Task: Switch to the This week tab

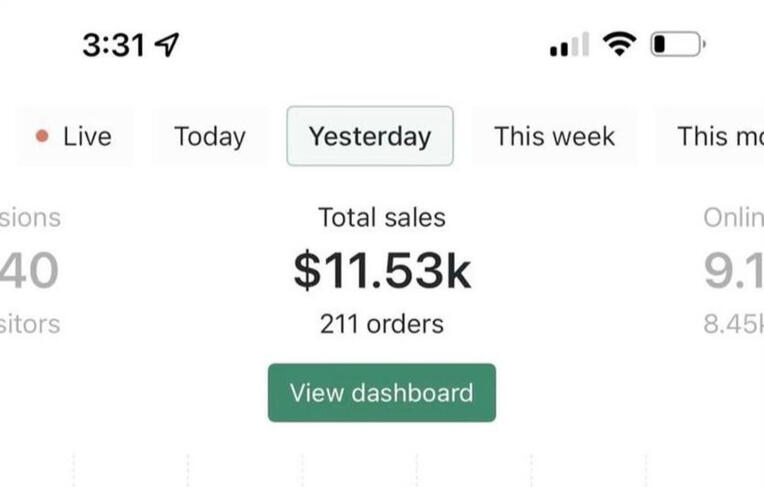Action: 554,136
